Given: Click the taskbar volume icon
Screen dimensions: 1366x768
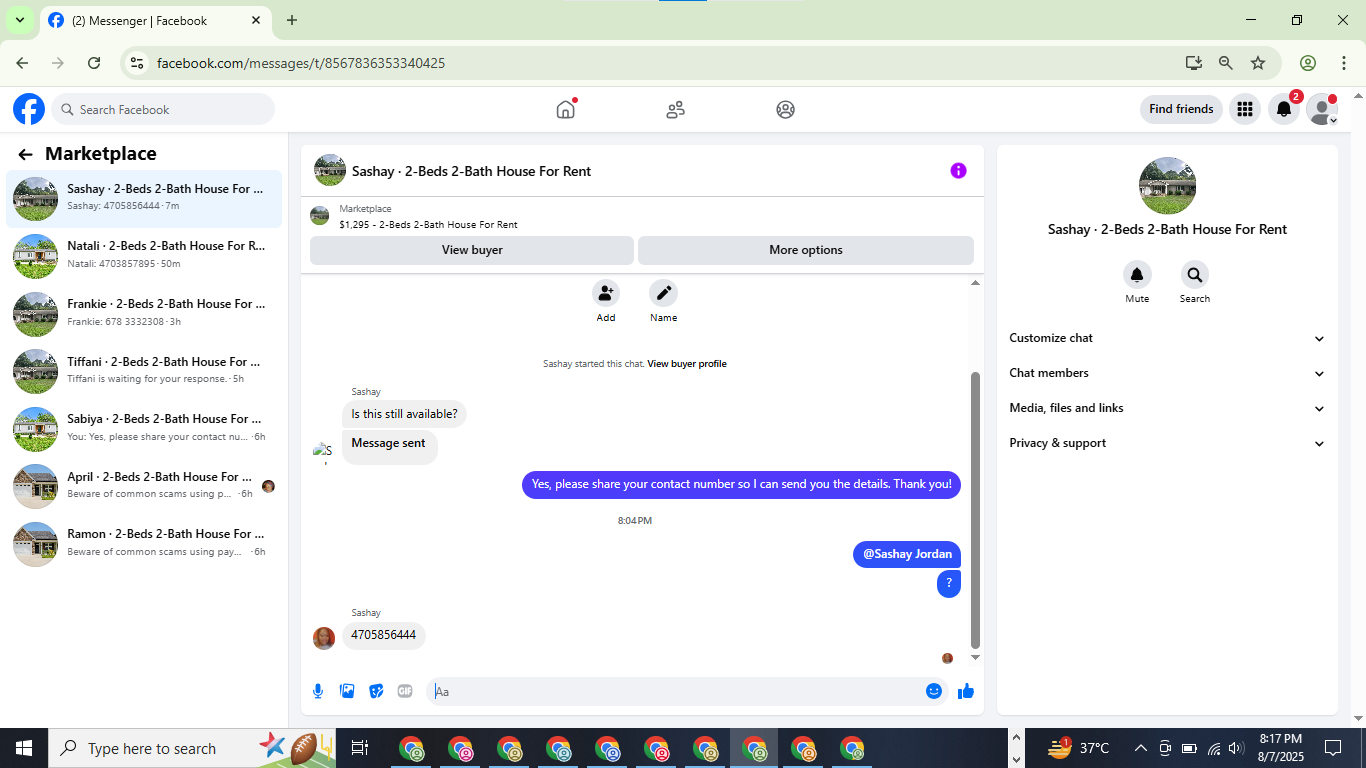Looking at the screenshot, I should 1236,748.
